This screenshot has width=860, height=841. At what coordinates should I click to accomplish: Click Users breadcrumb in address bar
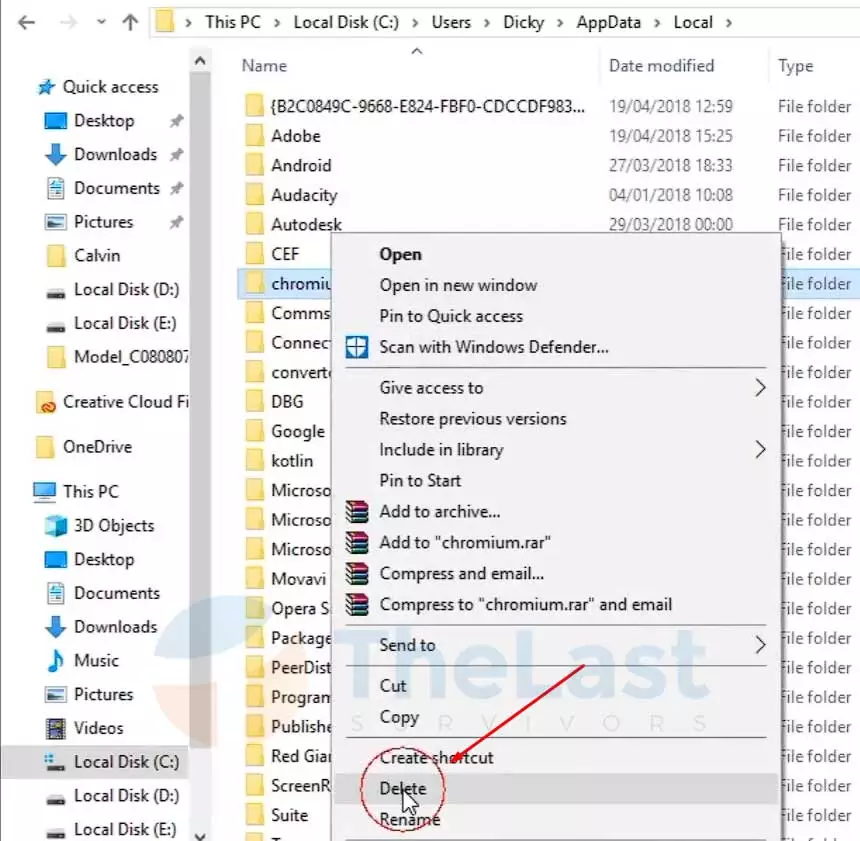click(451, 22)
